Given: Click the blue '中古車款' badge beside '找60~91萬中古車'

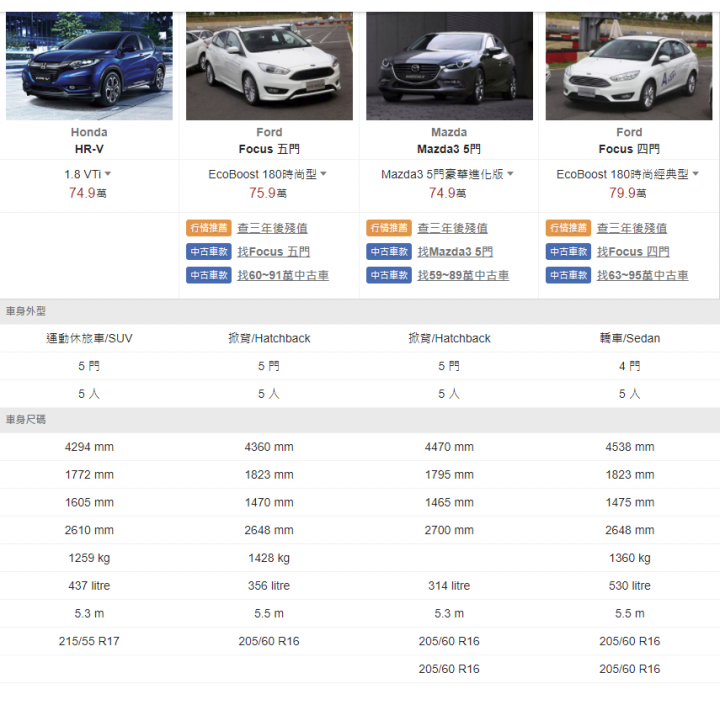Looking at the screenshot, I should click(209, 275).
